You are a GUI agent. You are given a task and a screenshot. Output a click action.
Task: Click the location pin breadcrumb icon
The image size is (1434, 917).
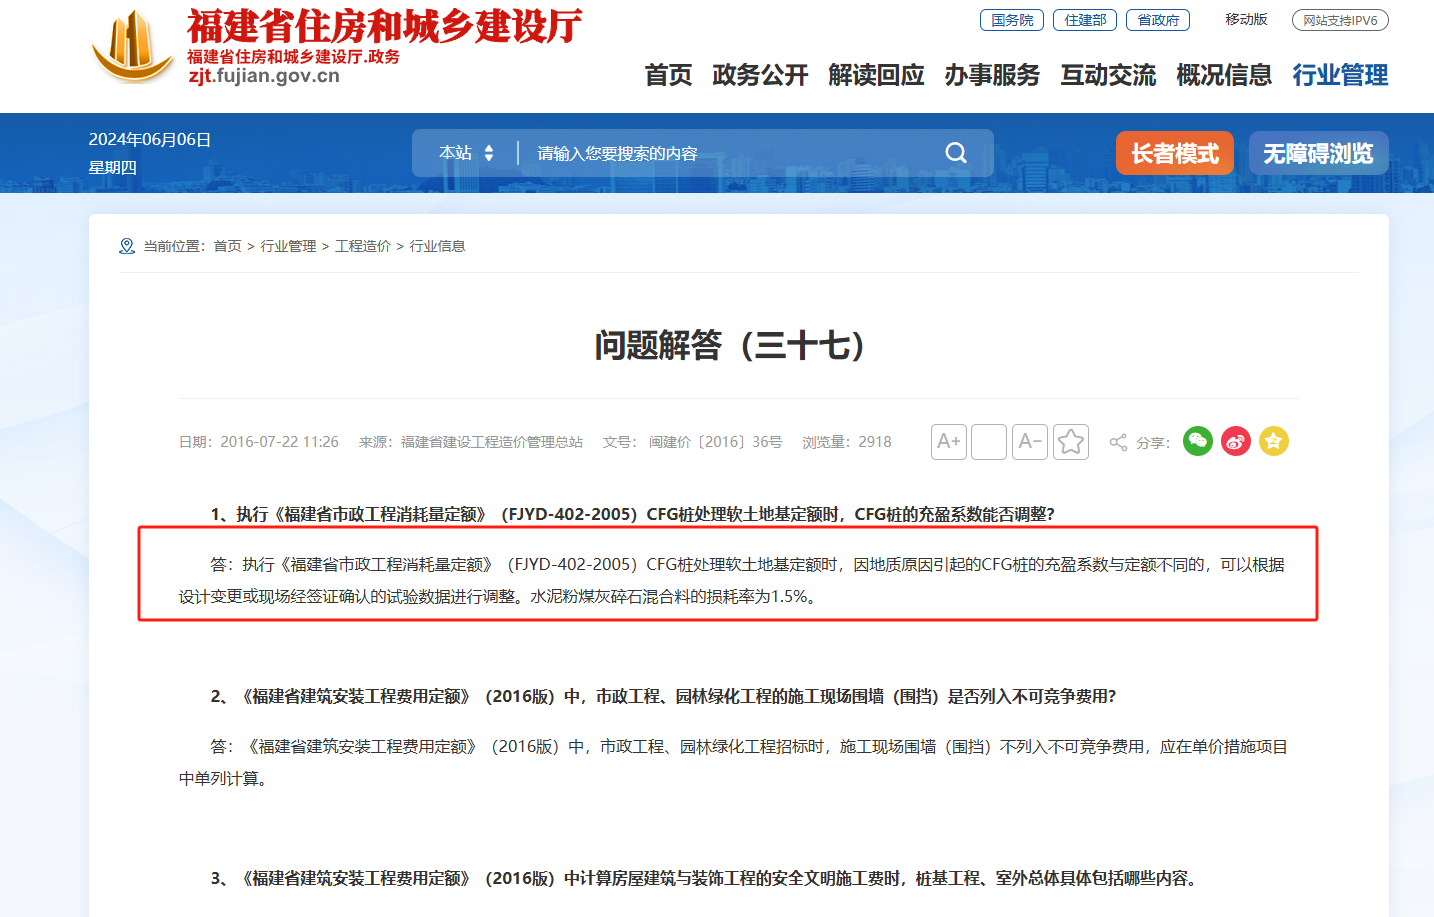pos(126,245)
